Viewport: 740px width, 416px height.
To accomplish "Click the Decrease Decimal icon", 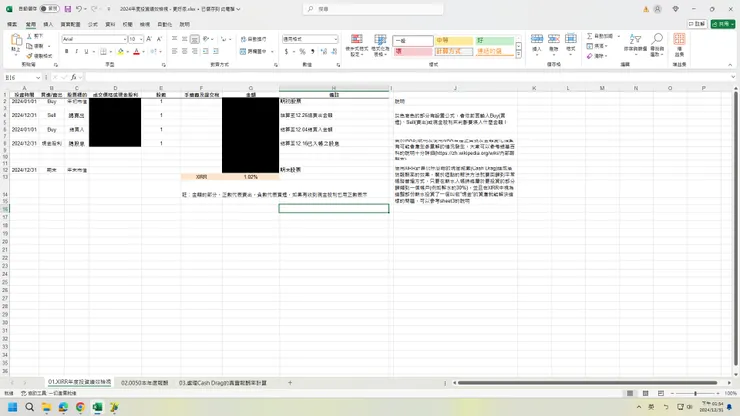I will coord(334,51).
